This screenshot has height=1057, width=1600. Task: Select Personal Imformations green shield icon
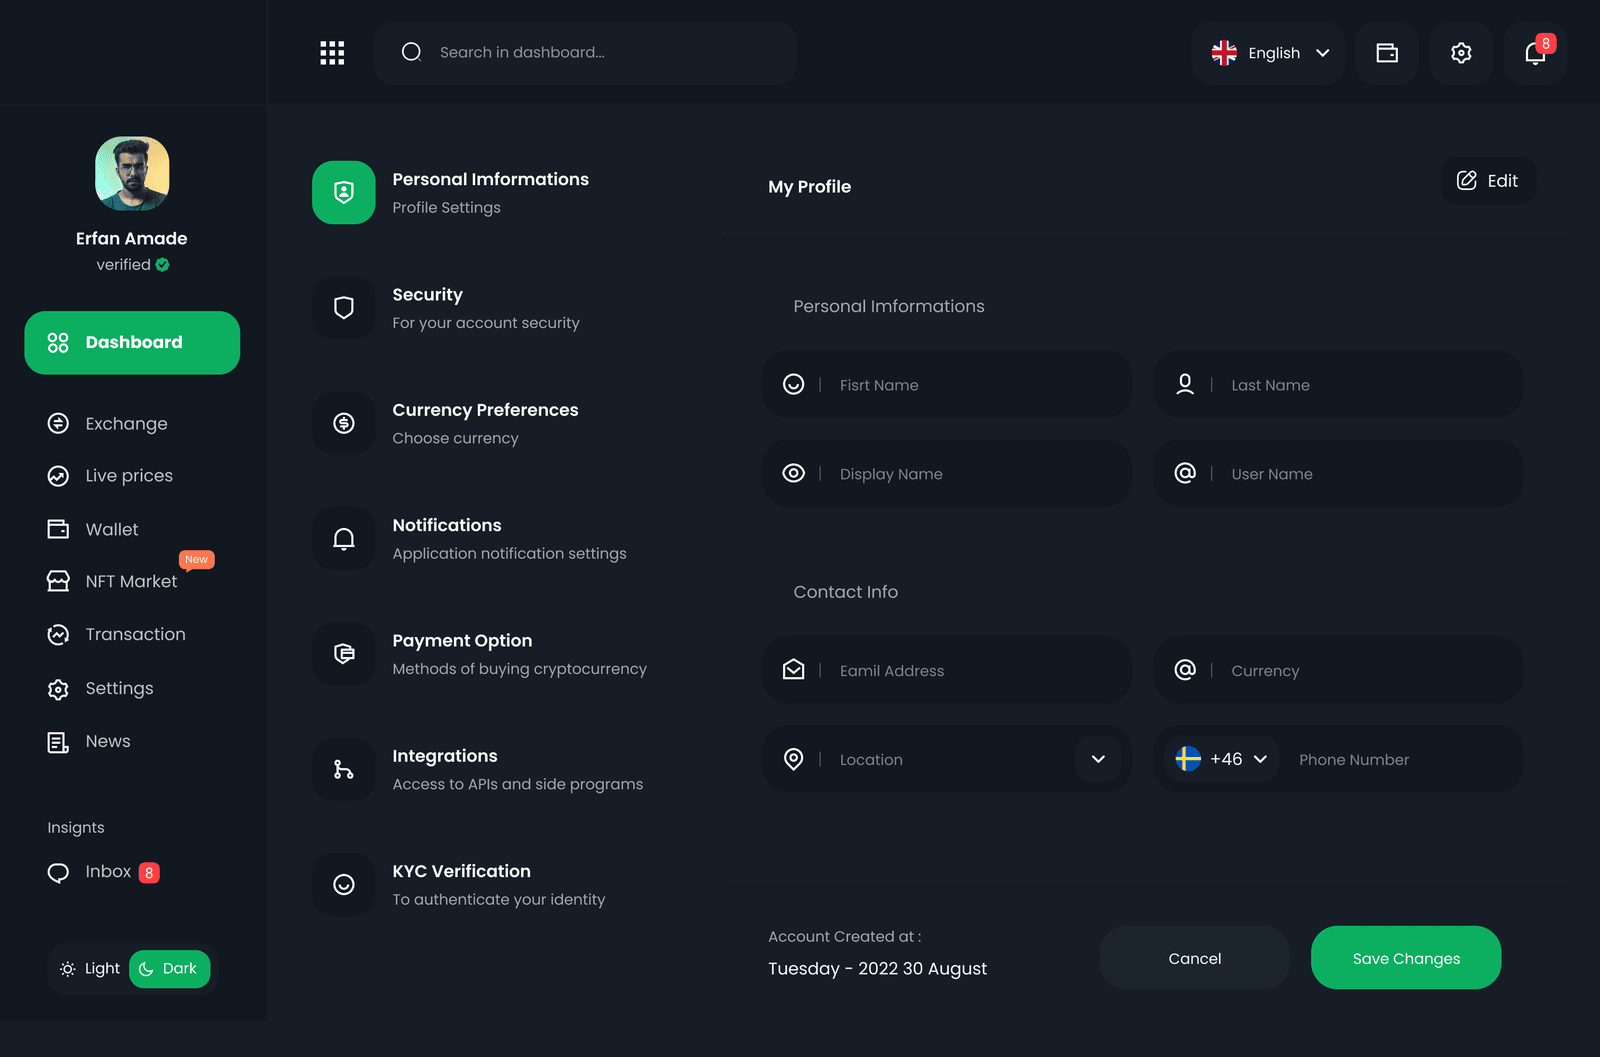click(344, 192)
